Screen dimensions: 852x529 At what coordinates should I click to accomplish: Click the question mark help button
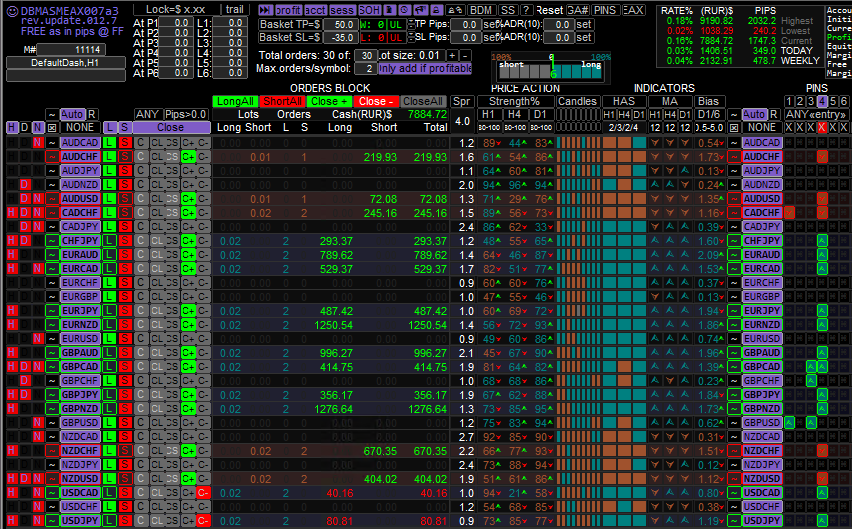click(x=527, y=10)
